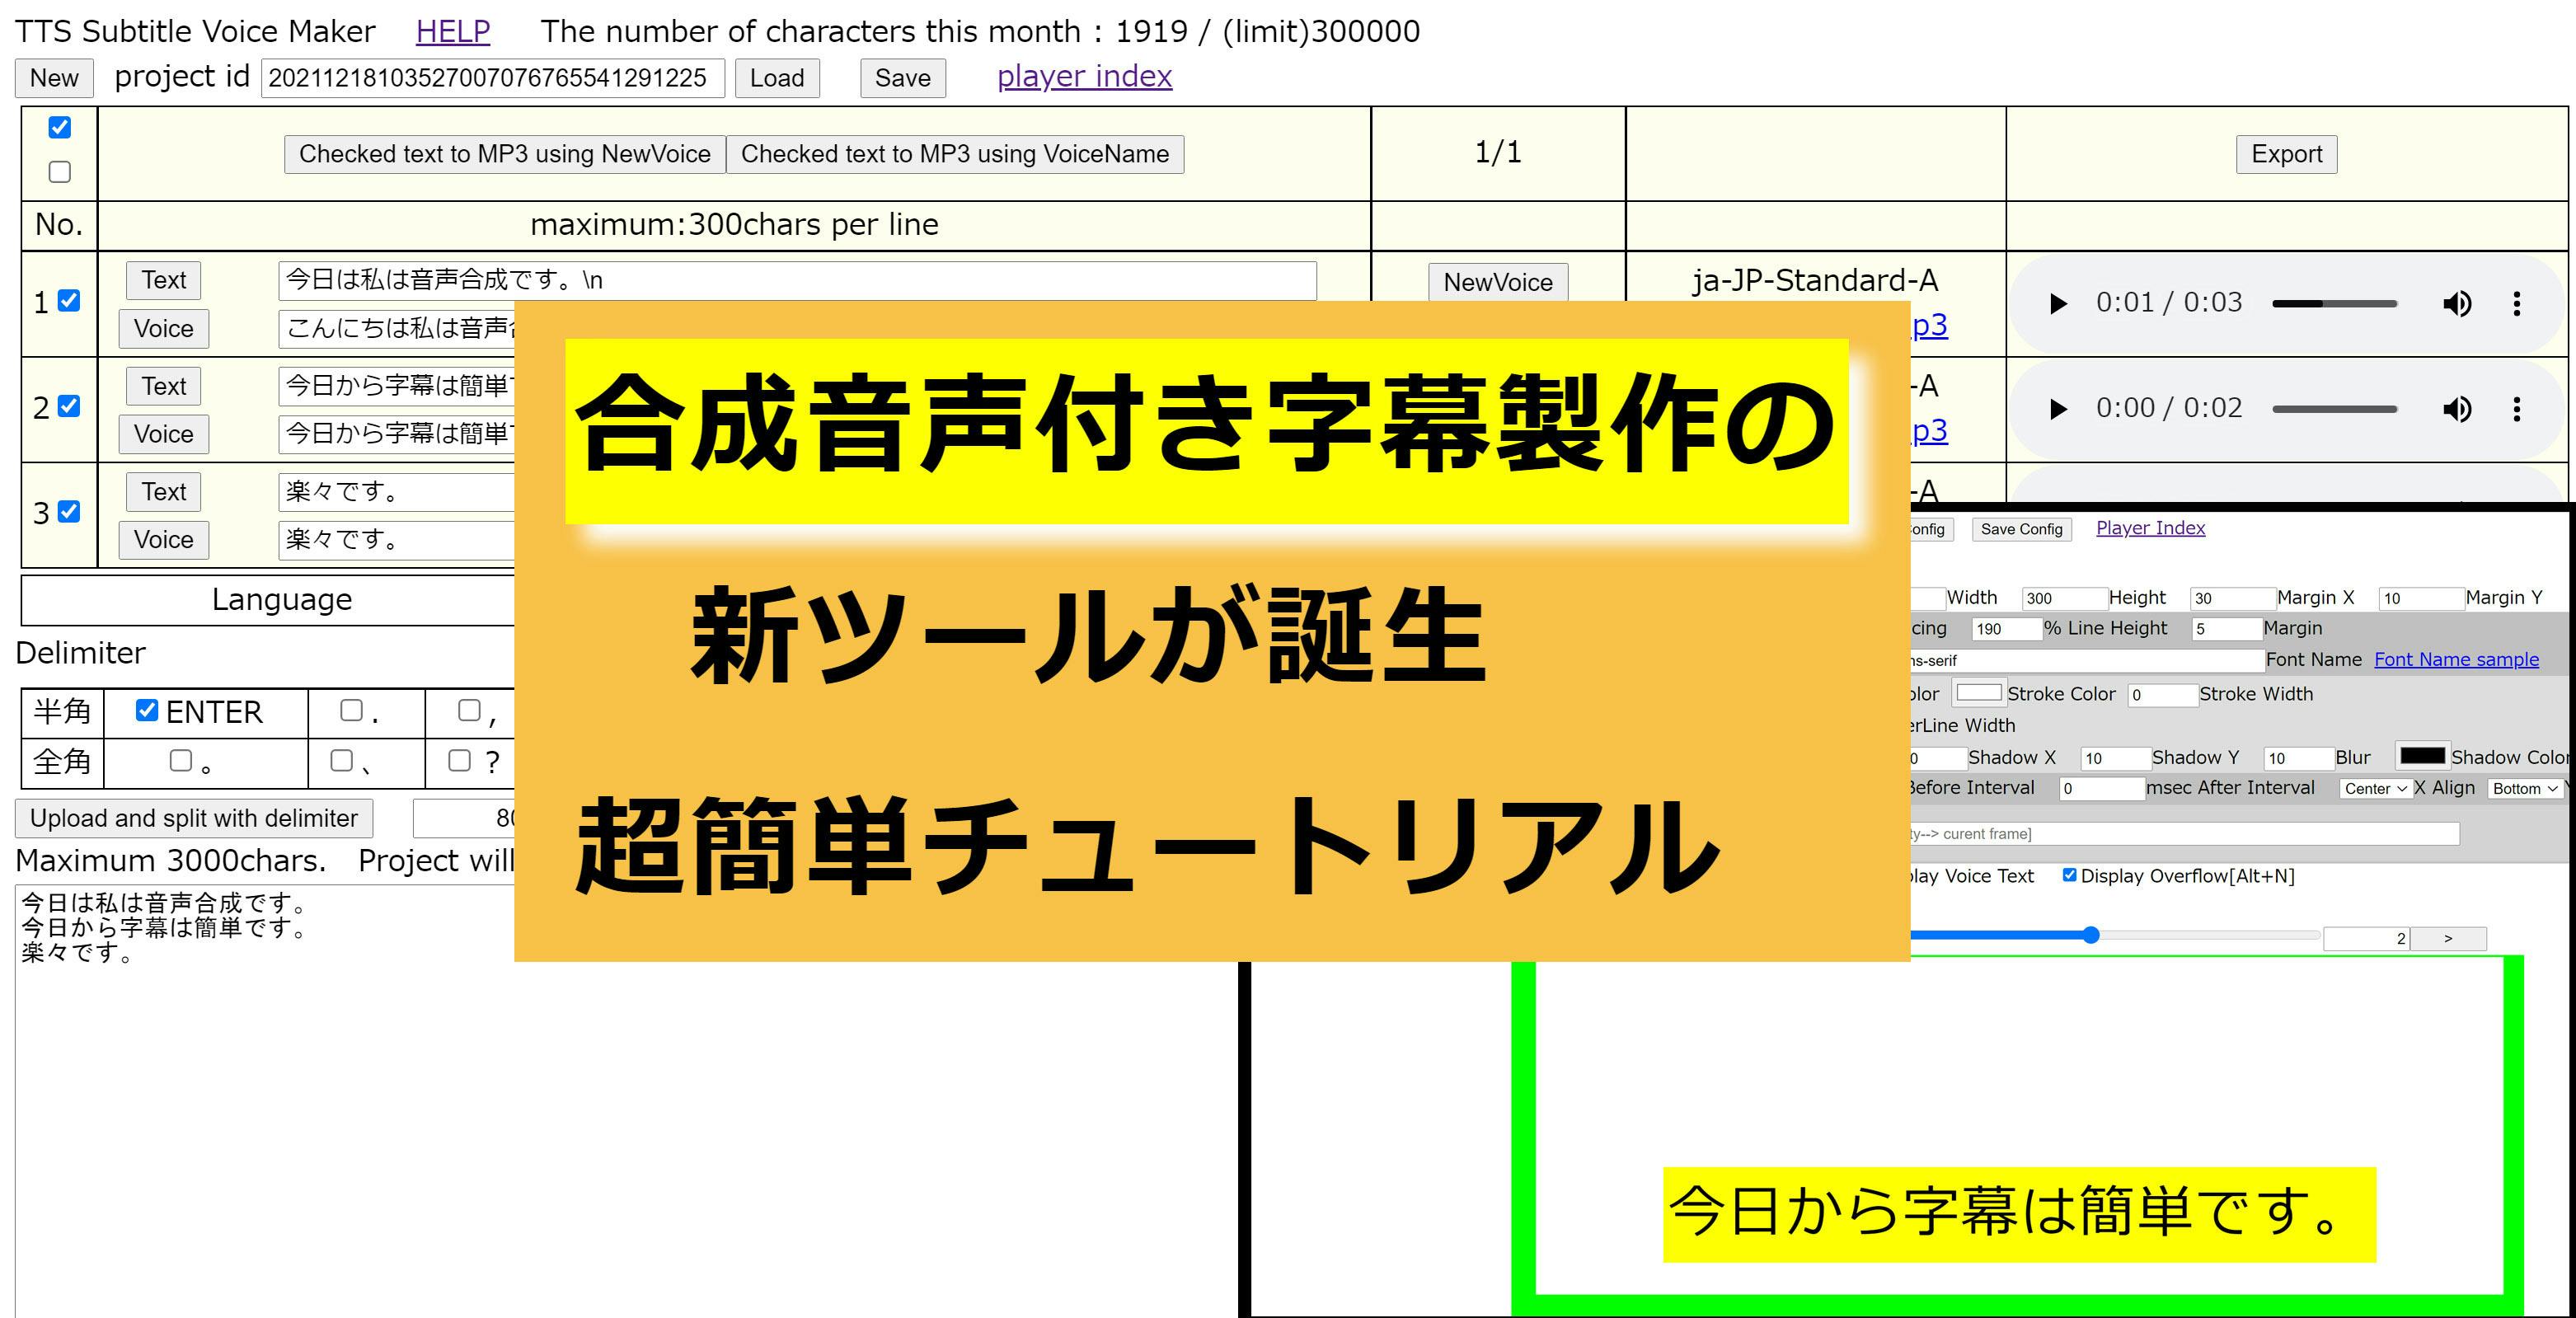2576x1318 pixels.
Task: Play the first row audio clip
Action: (x=2058, y=303)
